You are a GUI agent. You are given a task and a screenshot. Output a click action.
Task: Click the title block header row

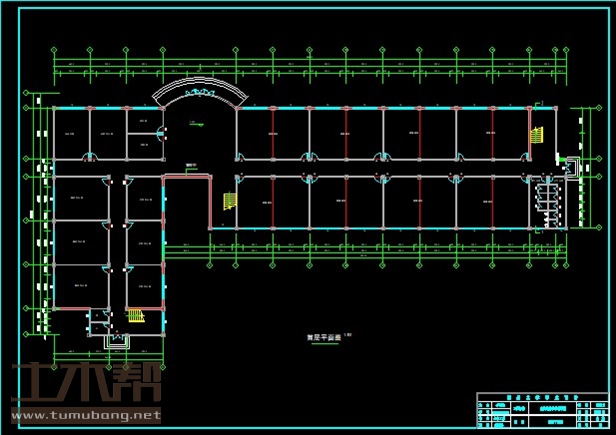tap(543, 397)
